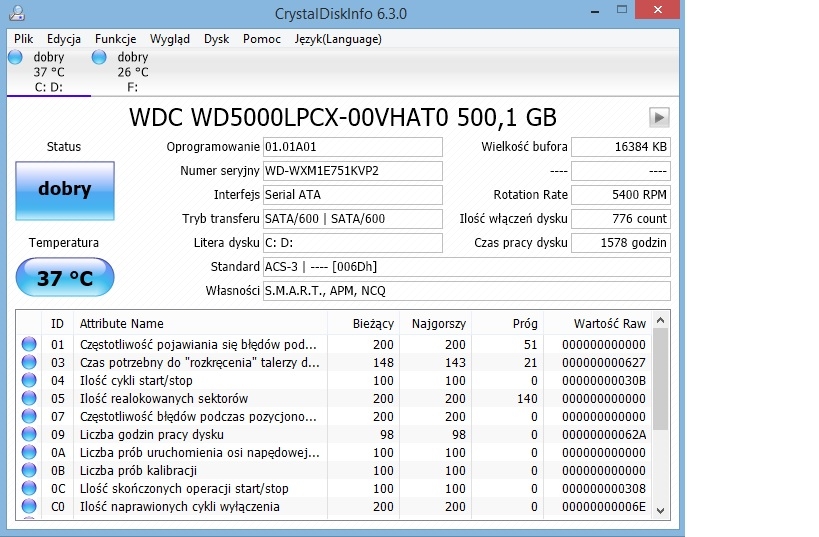The height and width of the screenshot is (537, 819).
Task: Click status orb for attribute 07
Action: (29, 416)
